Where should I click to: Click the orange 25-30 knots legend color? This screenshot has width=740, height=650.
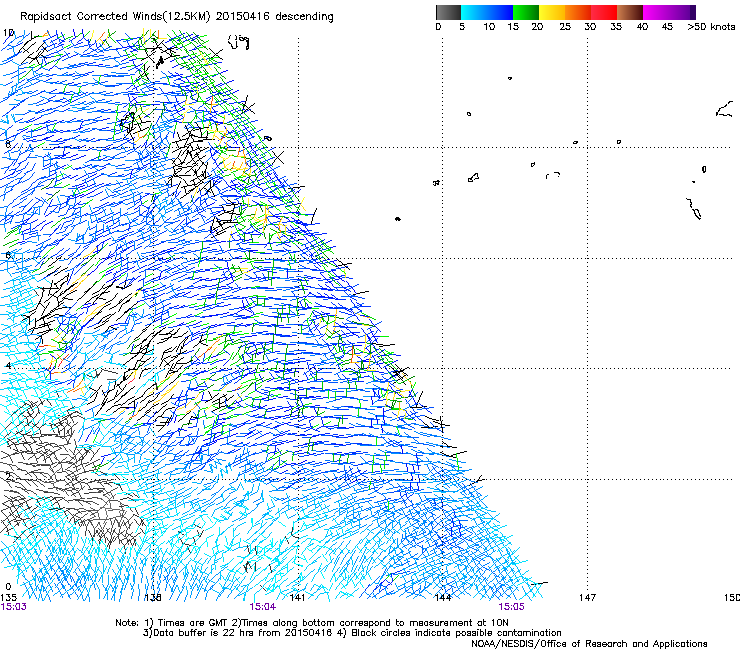[x=578, y=12]
